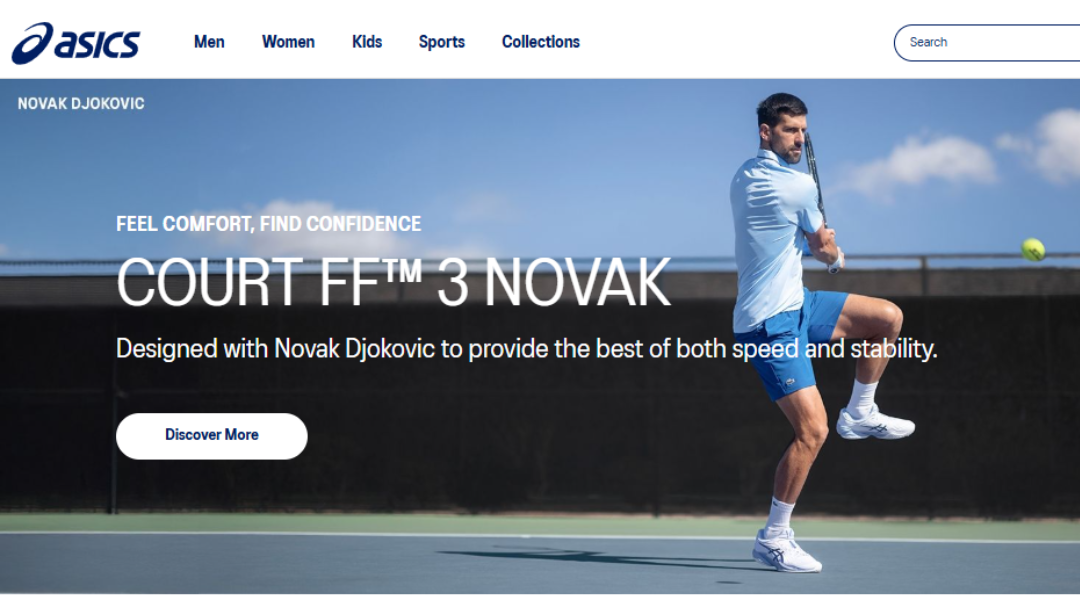Click the yellow tennis ball in banner
The height and width of the screenshot is (600, 1080).
(1032, 249)
